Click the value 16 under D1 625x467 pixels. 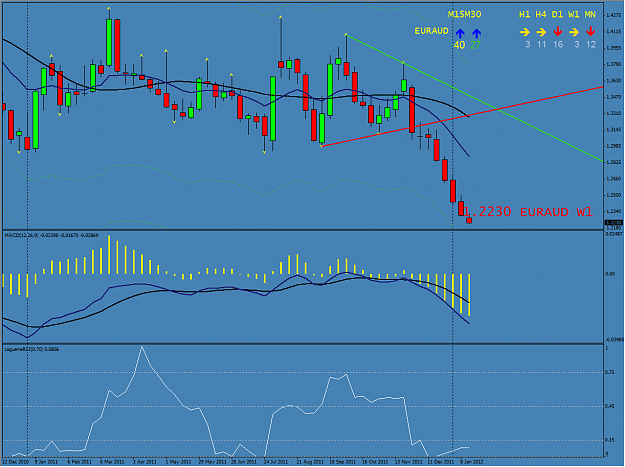click(x=558, y=45)
